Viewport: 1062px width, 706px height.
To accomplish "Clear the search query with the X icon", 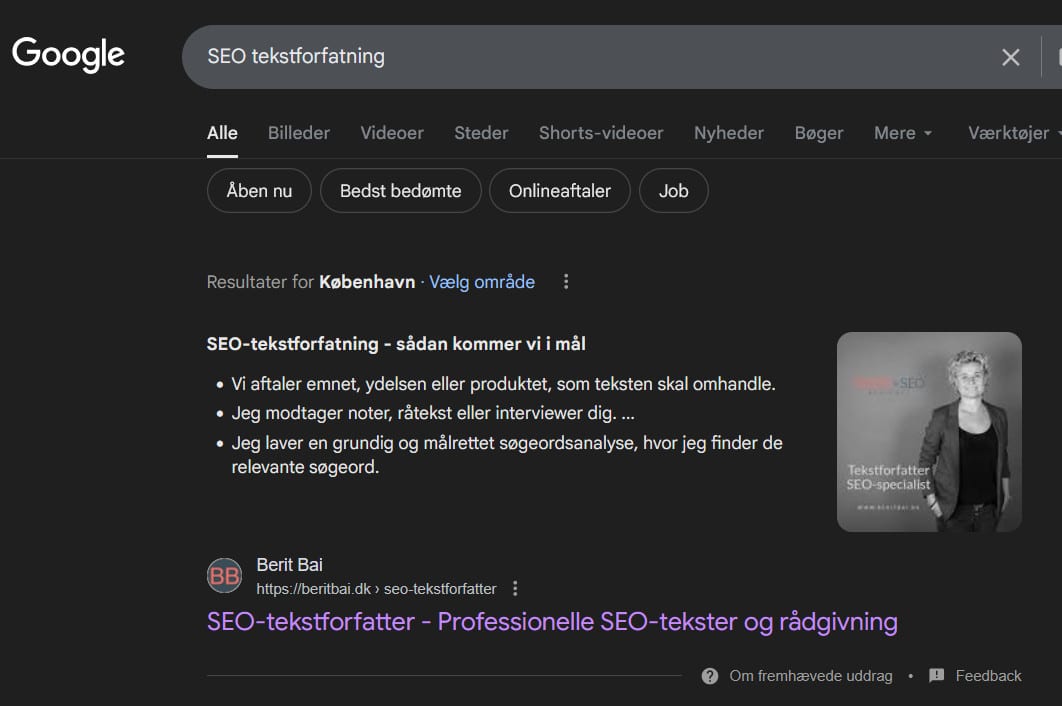I will click(1011, 58).
